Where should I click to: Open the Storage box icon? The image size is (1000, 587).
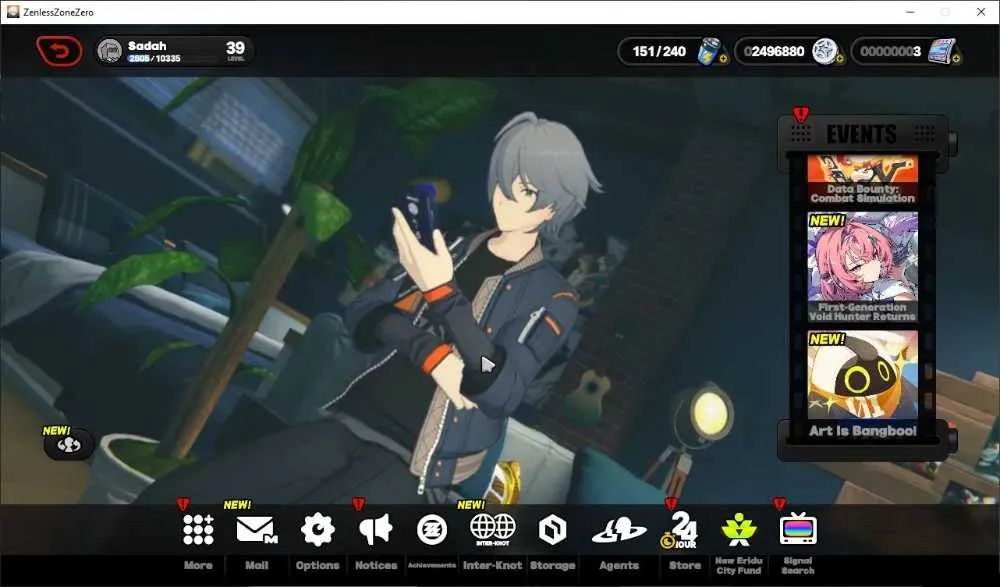[552, 530]
